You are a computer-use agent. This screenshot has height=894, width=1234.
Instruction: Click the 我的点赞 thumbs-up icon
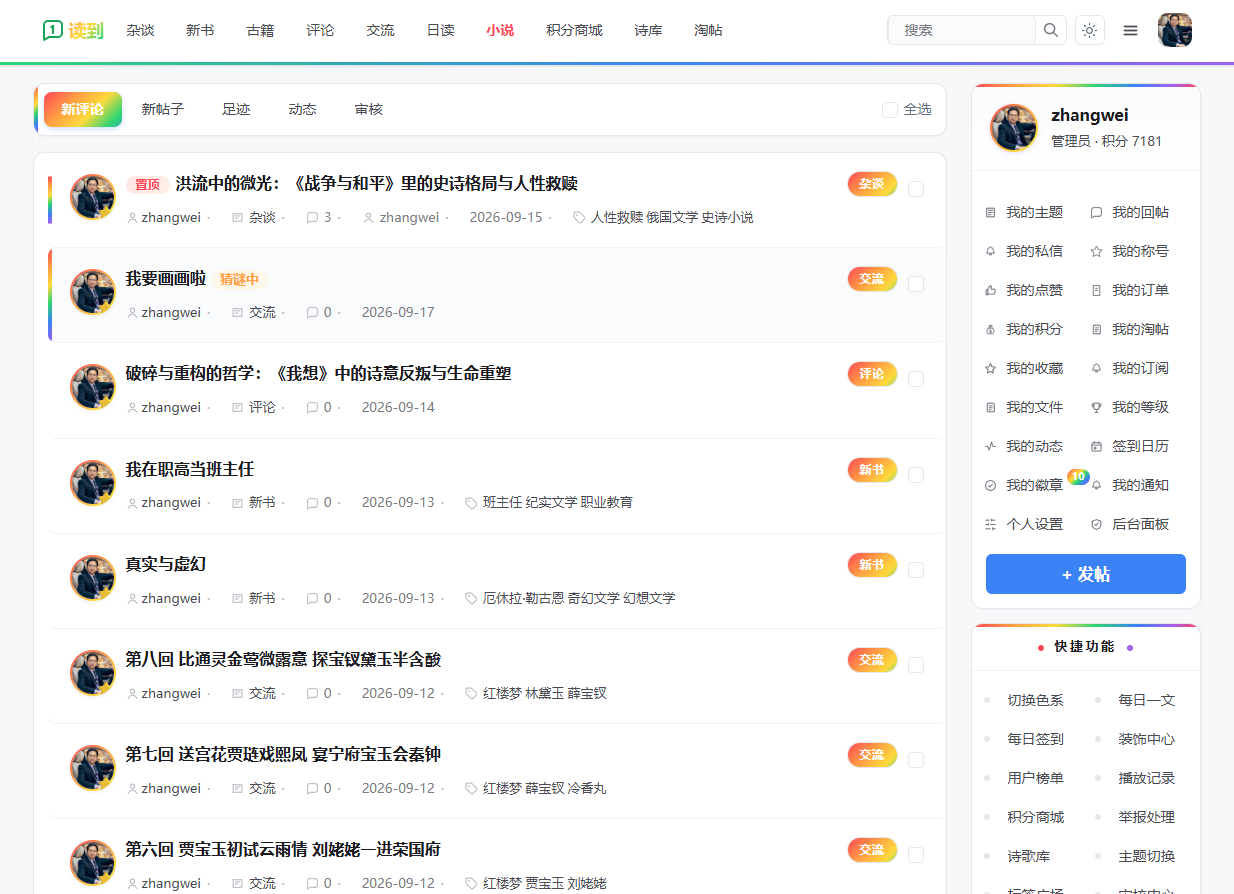point(990,291)
